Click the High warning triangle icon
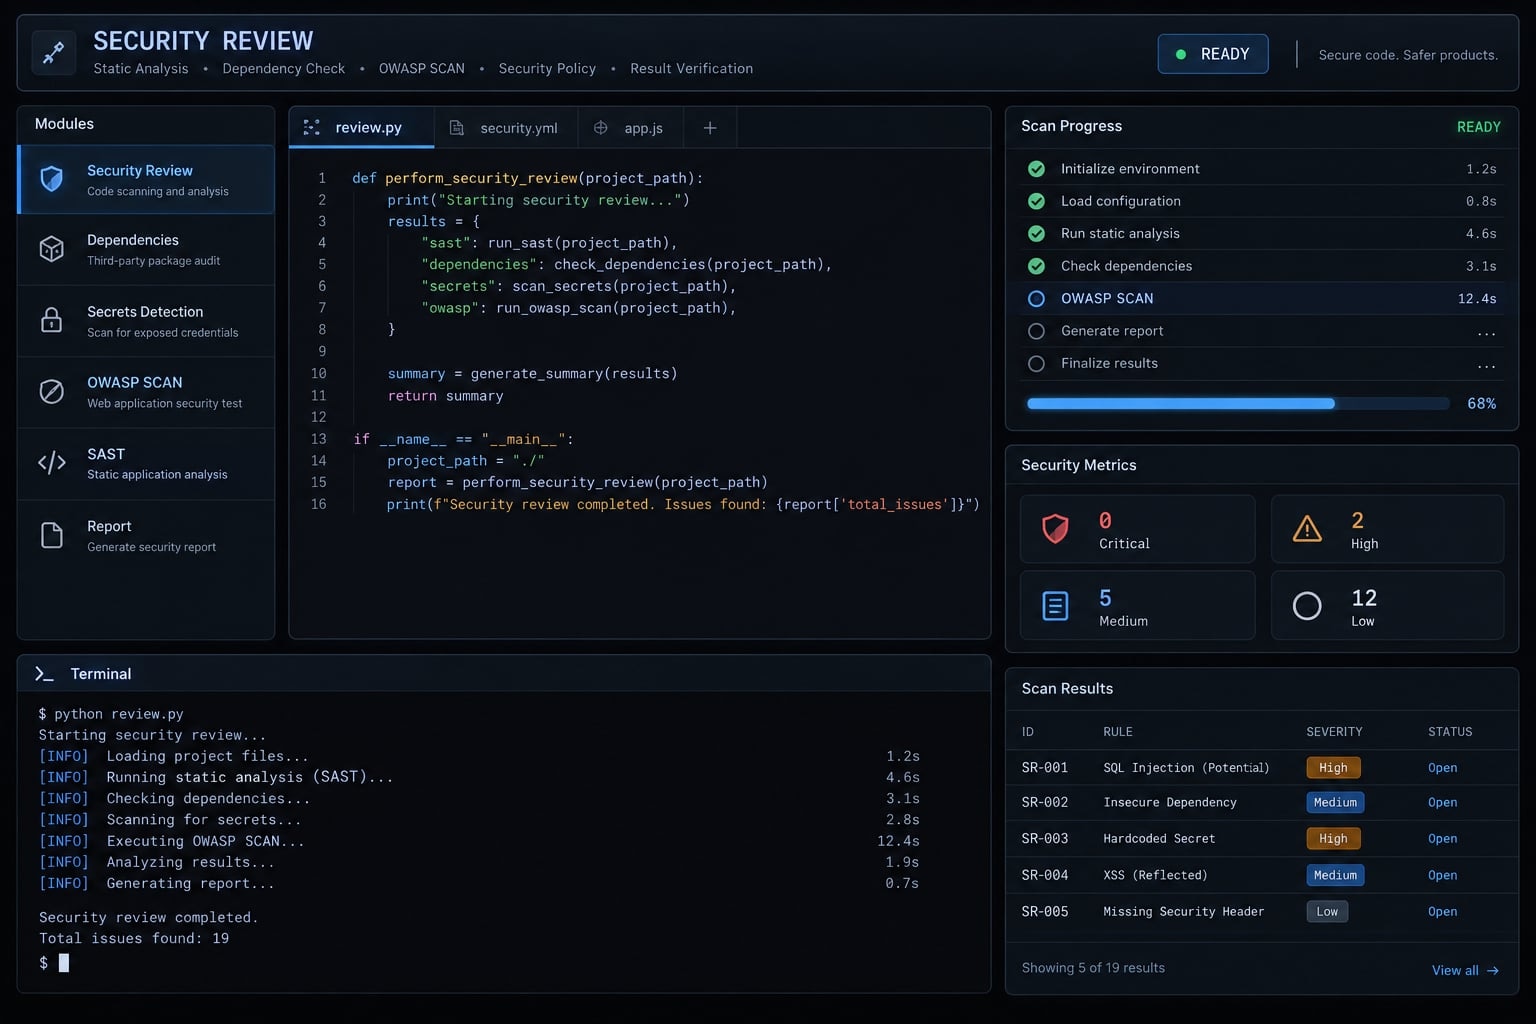Screen dimensions: 1536x1024 tap(1307, 528)
